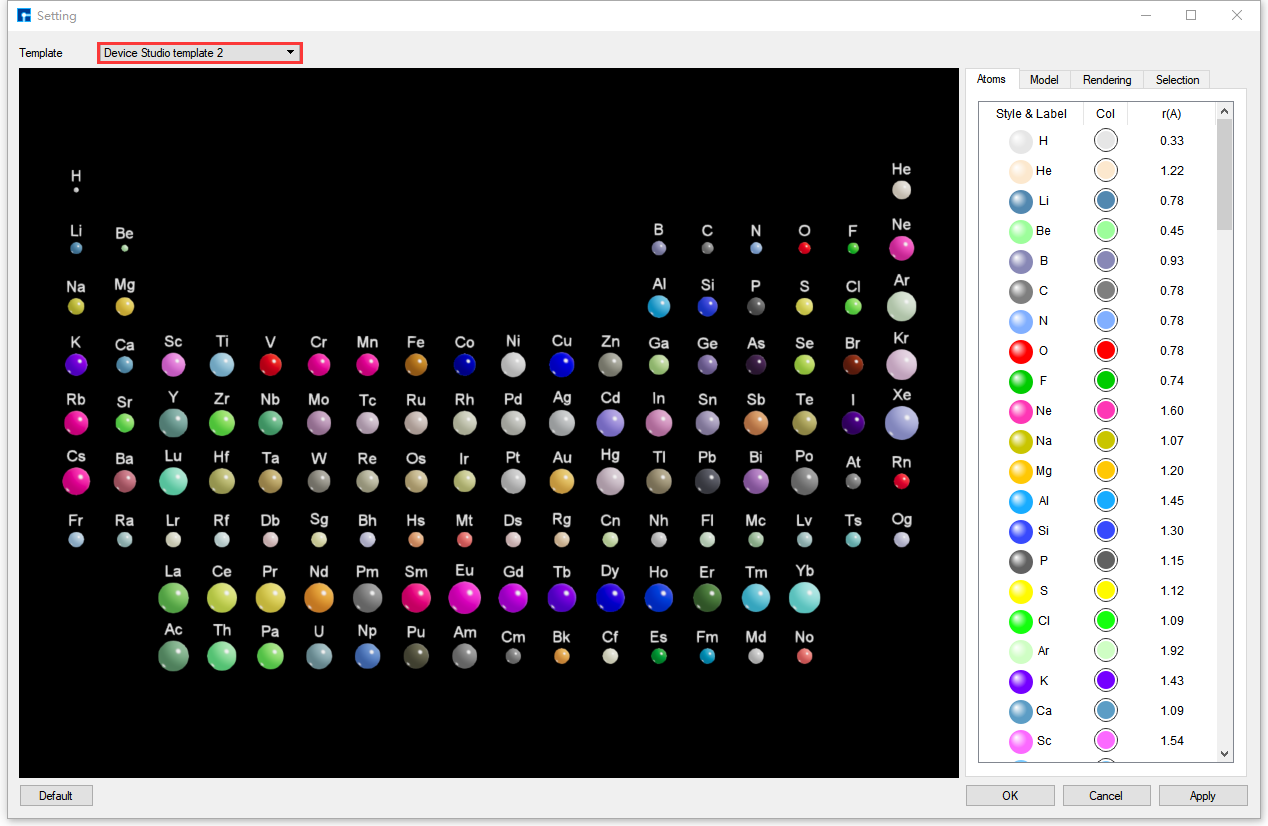Screen dimensions: 1268x826
Task: Select the Iron (Fe) sphere
Action: [416, 365]
